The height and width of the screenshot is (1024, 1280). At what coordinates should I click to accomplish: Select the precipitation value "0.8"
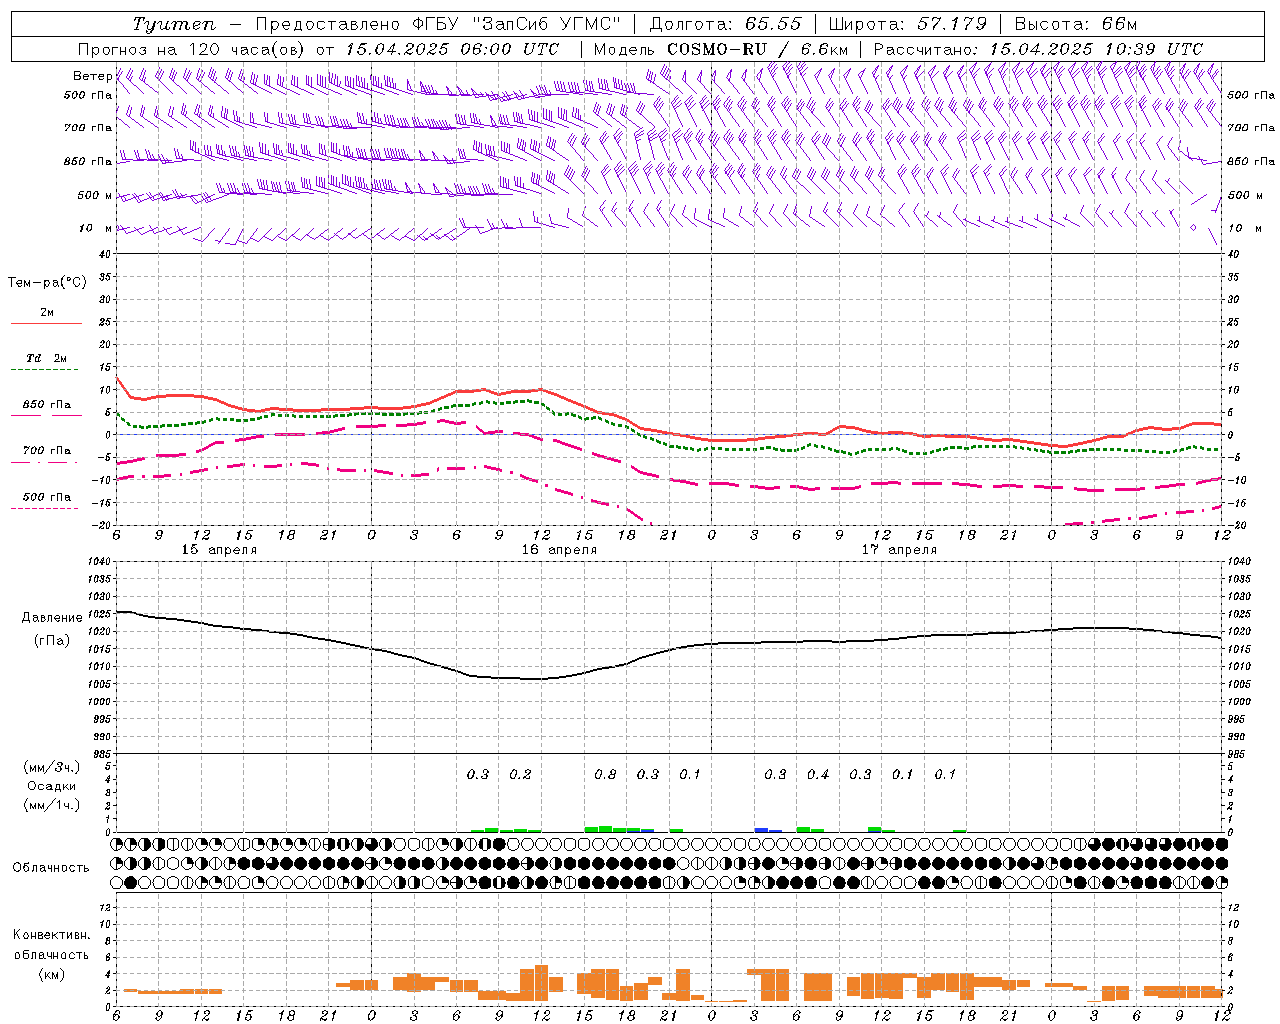pyautogui.click(x=605, y=774)
